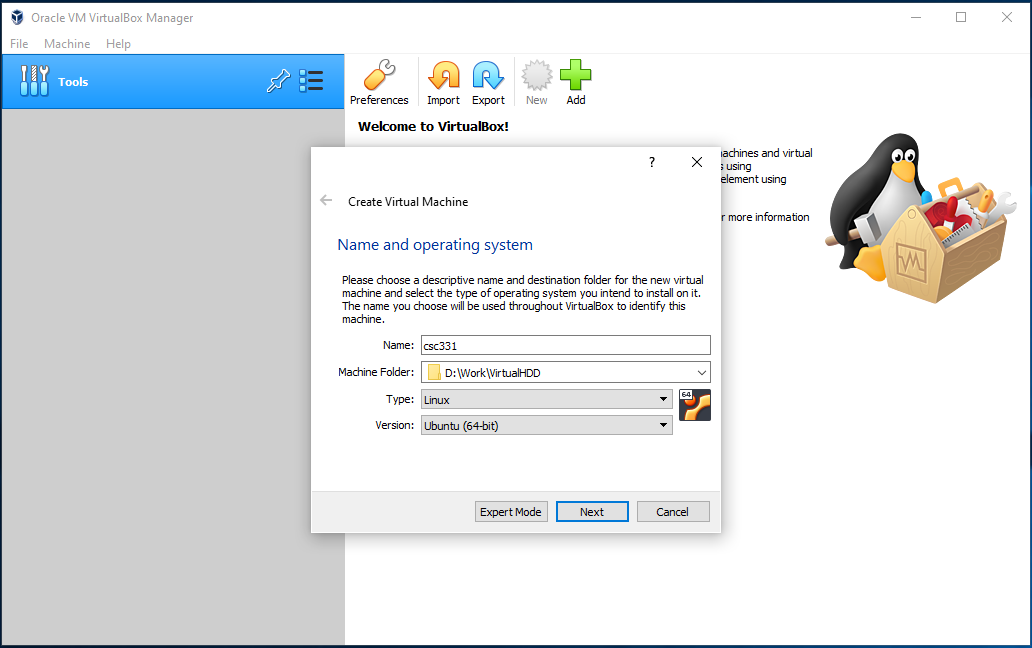Click the Export appliance icon
Viewport: 1032px width, 648px height.
488,83
